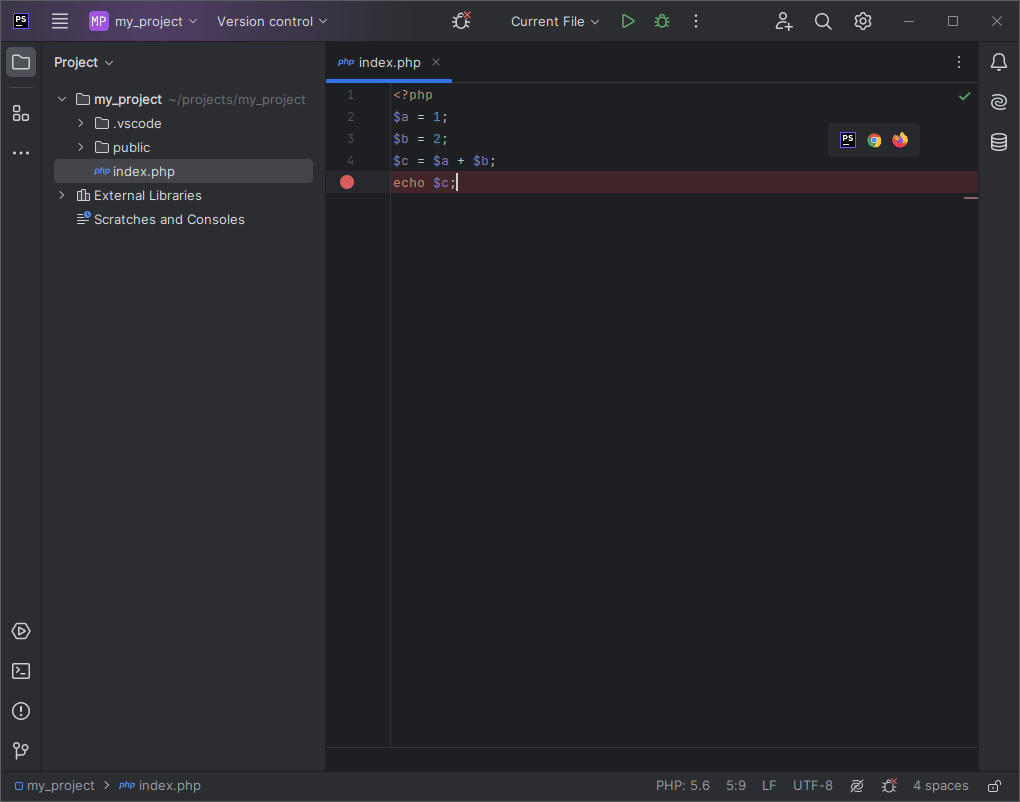Close the index.php editor tab
Image resolution: width=1020 pixels, height=802 pixels.
click(x=436, y=62)
